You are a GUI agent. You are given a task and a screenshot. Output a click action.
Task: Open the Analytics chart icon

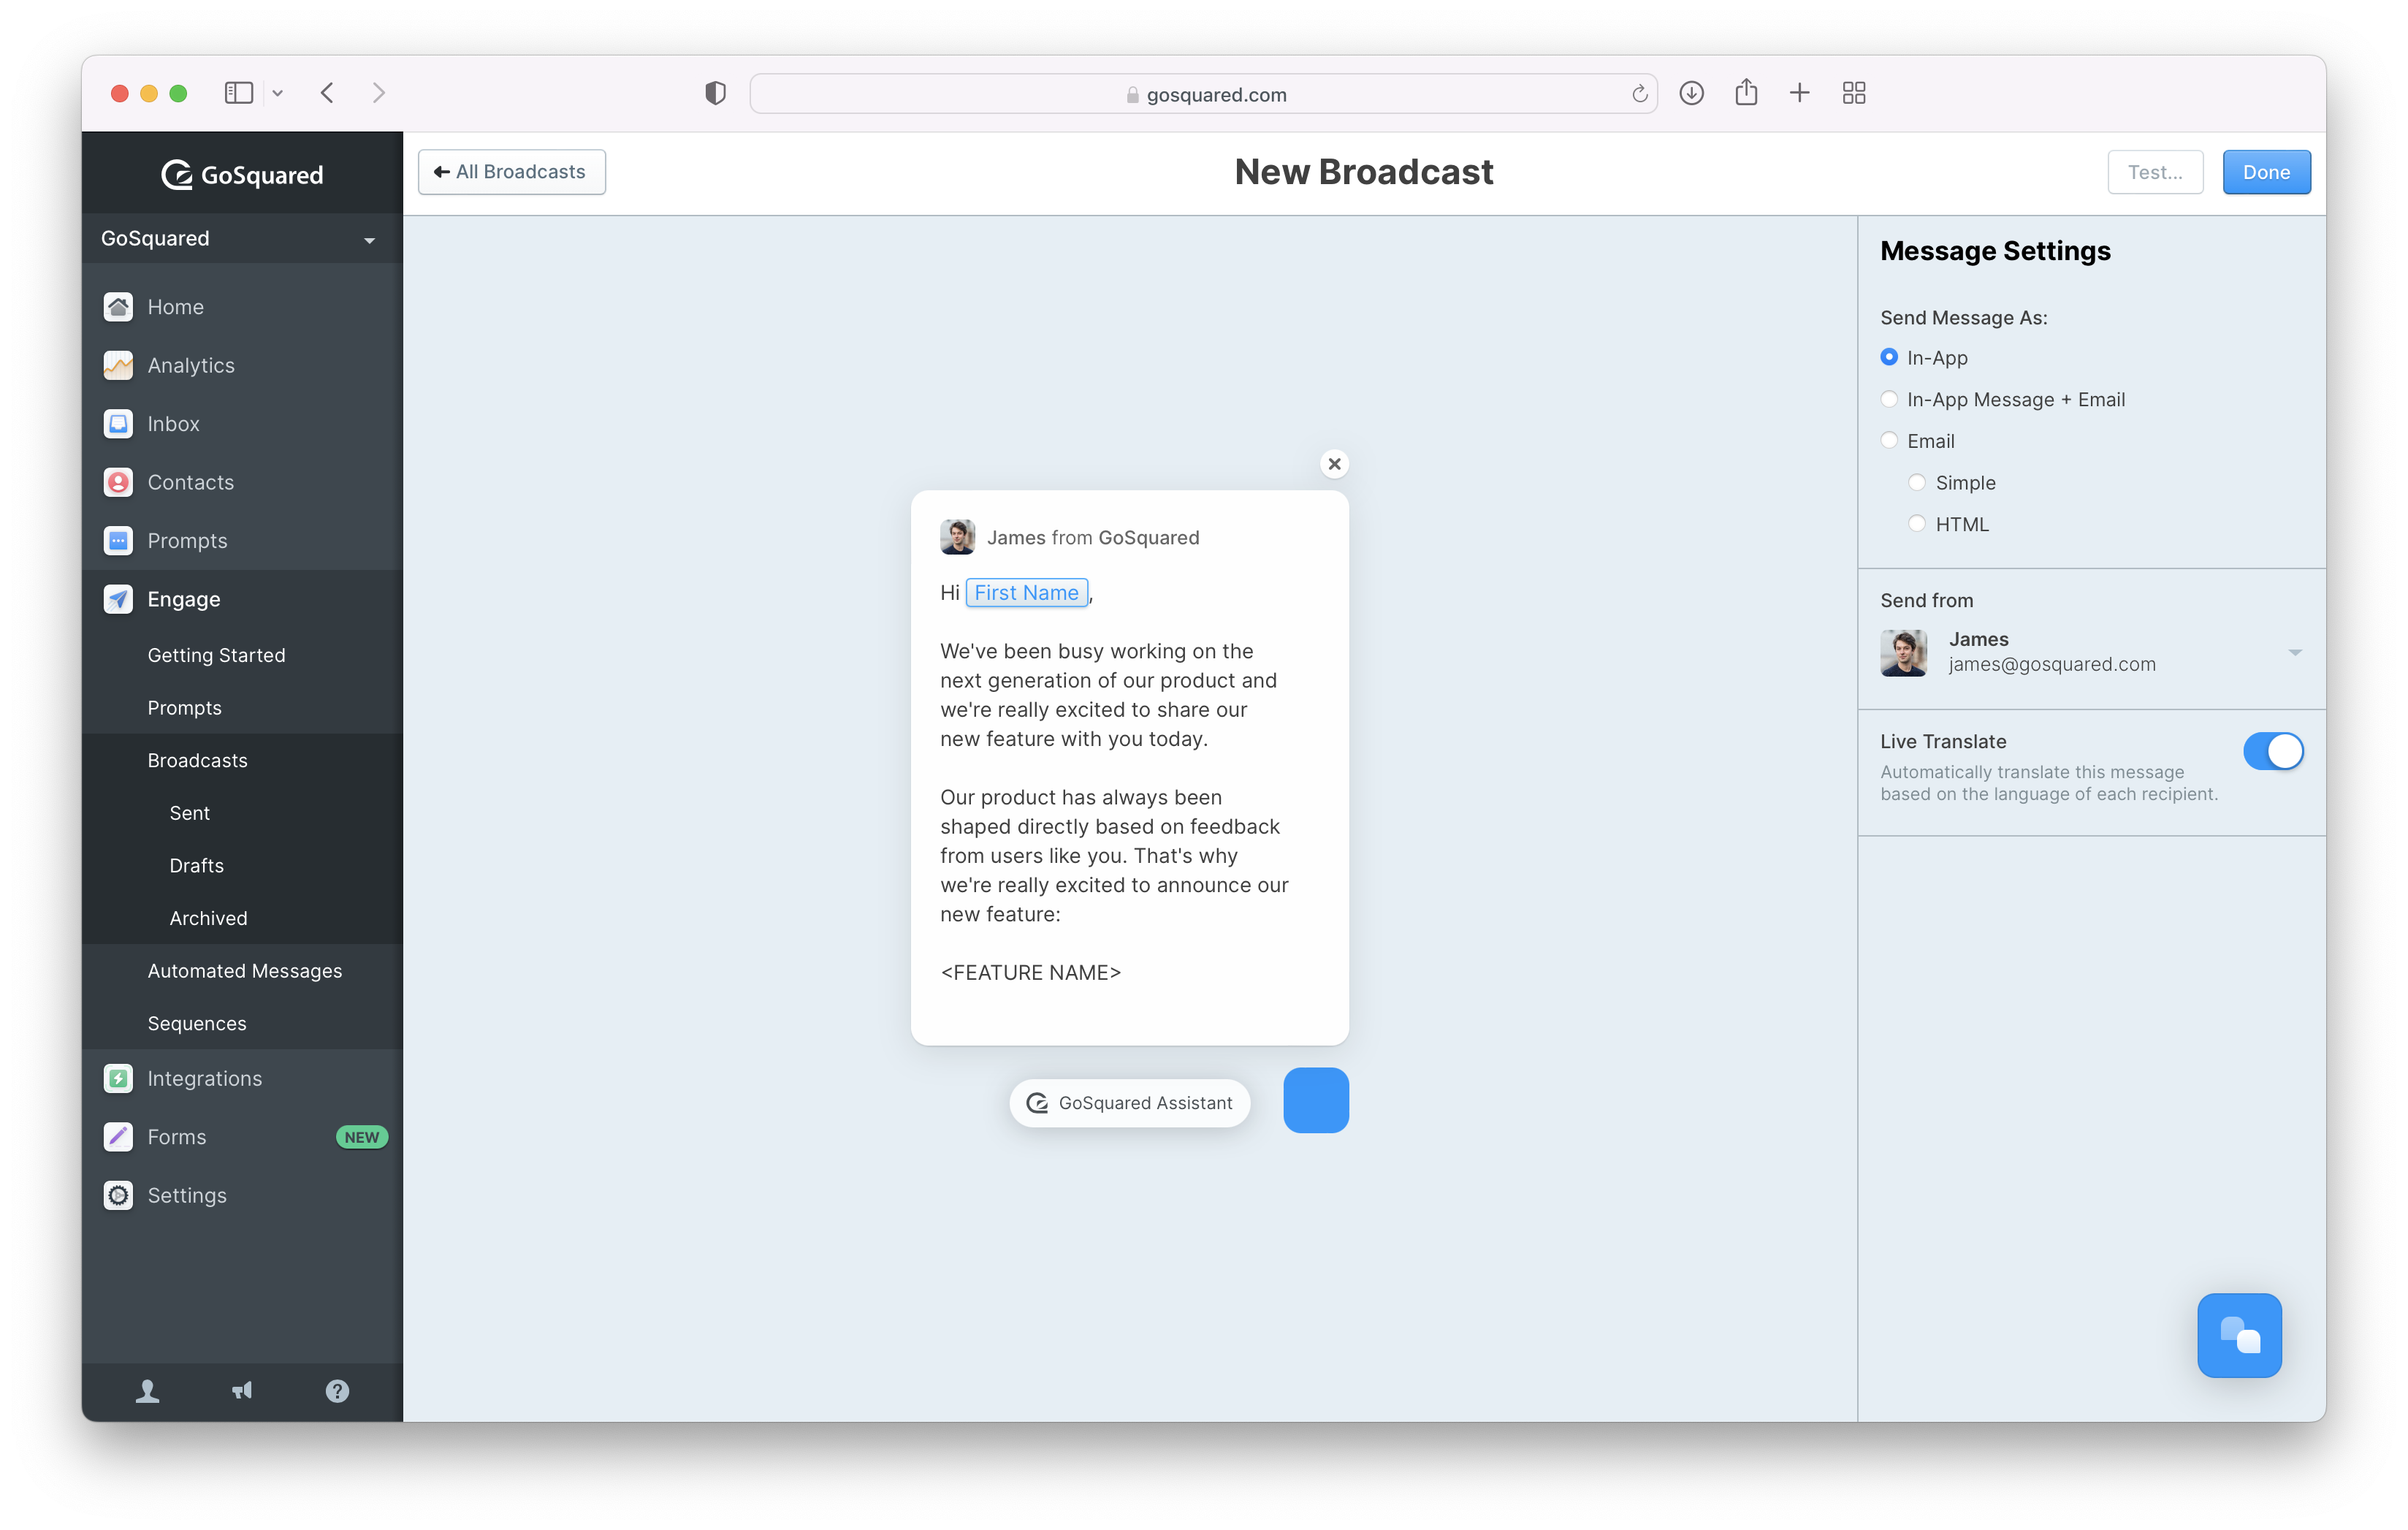pyautogui.click(x=118, y=365)
